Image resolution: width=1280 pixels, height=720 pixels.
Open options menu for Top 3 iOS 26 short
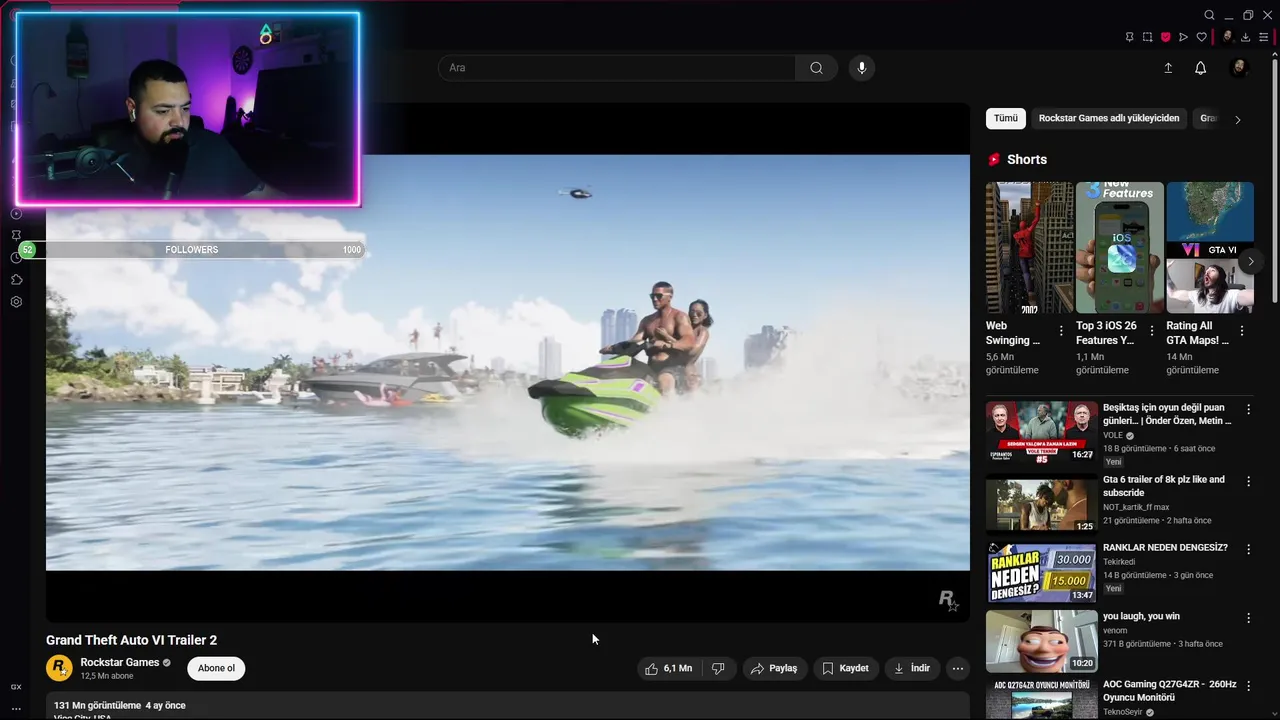pos(1151,331)
